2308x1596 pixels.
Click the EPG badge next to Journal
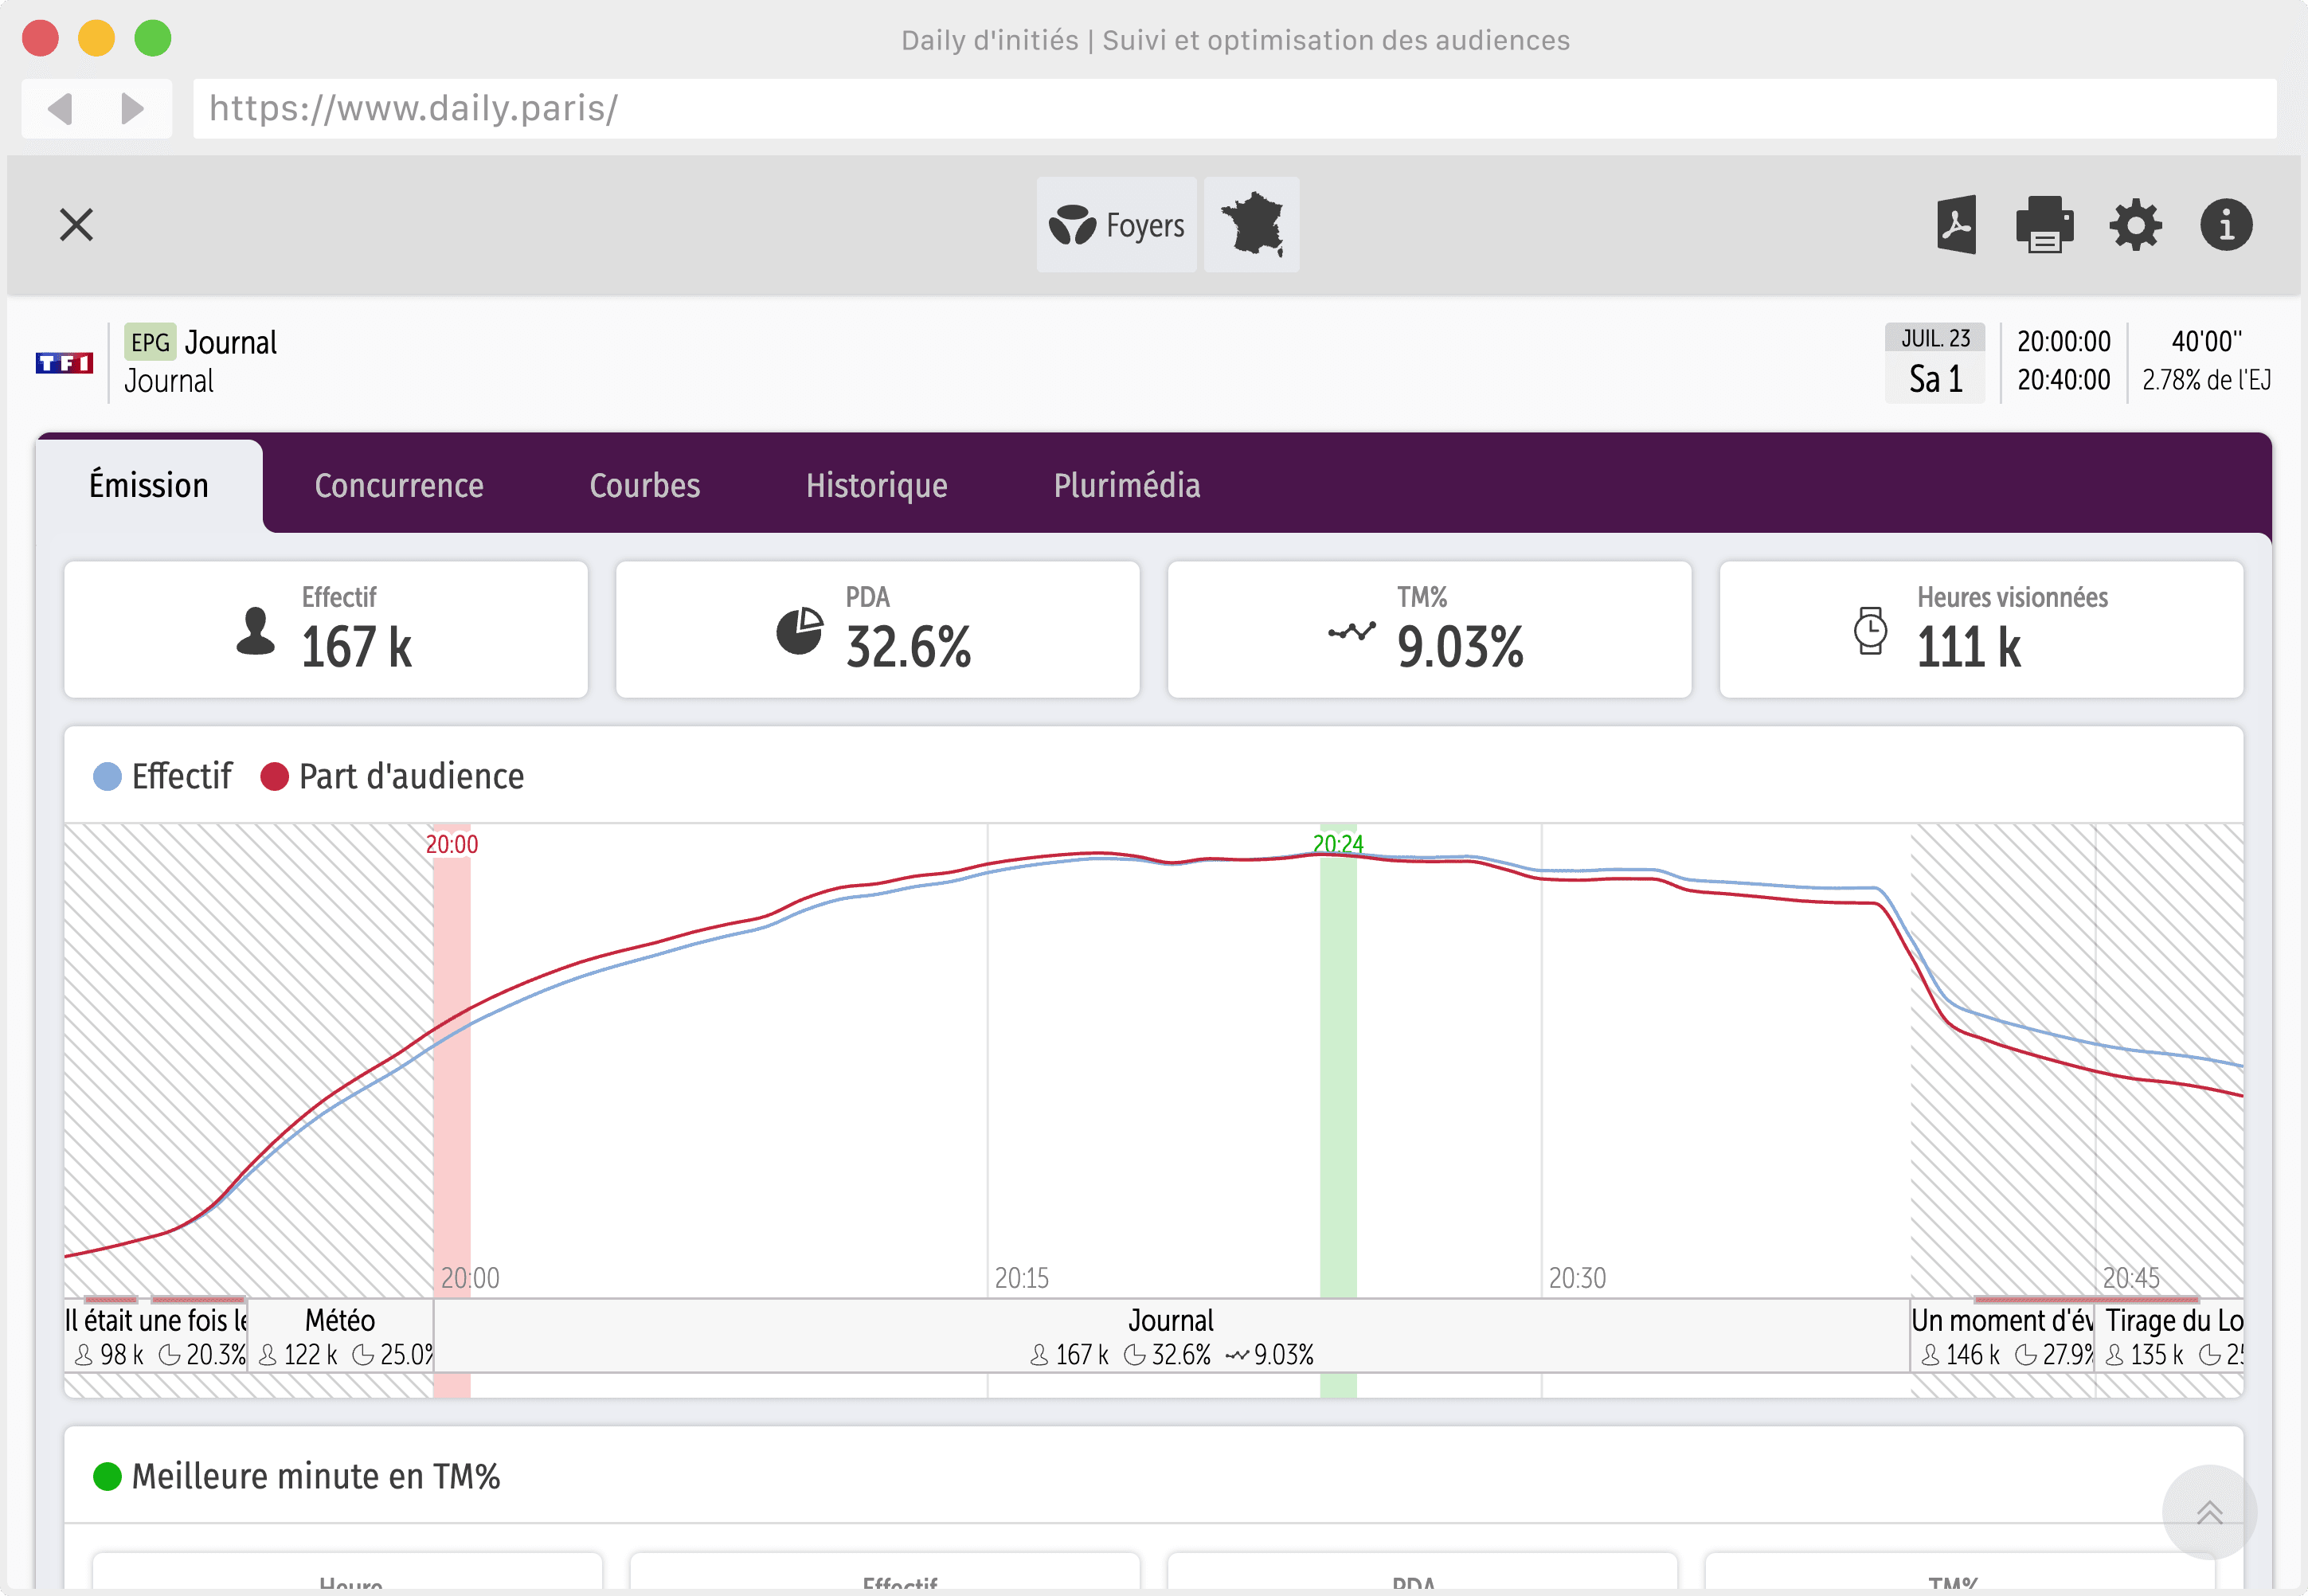coord(150,342)
